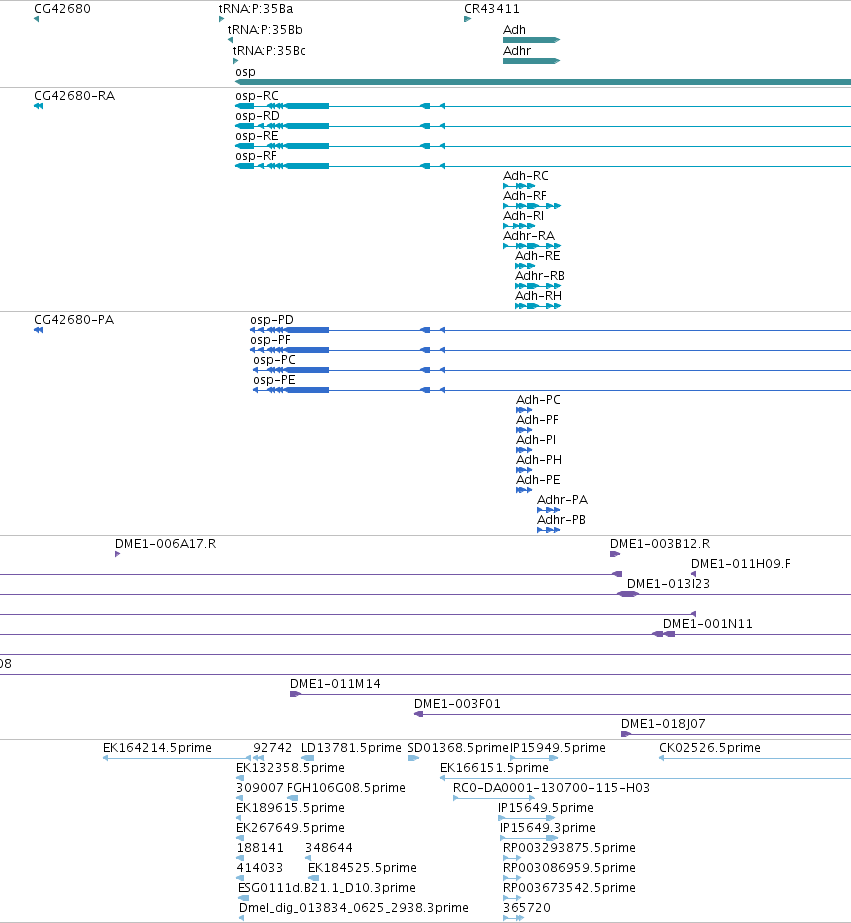Select the DME1-003F01 clone label
This screenshot has height=923, width=851.
pyautogui.click(x=457, y=705)
